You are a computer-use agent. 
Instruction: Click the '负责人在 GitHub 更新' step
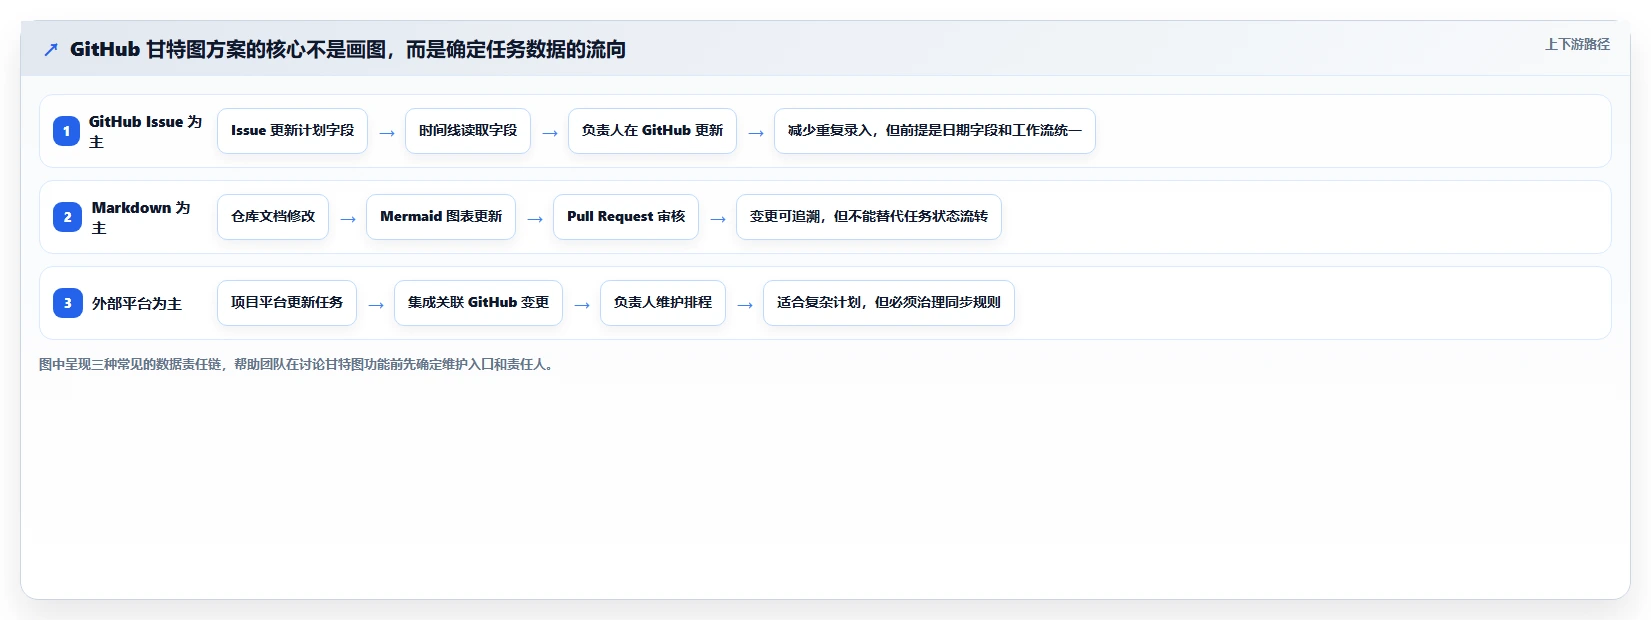pos(652,131)
